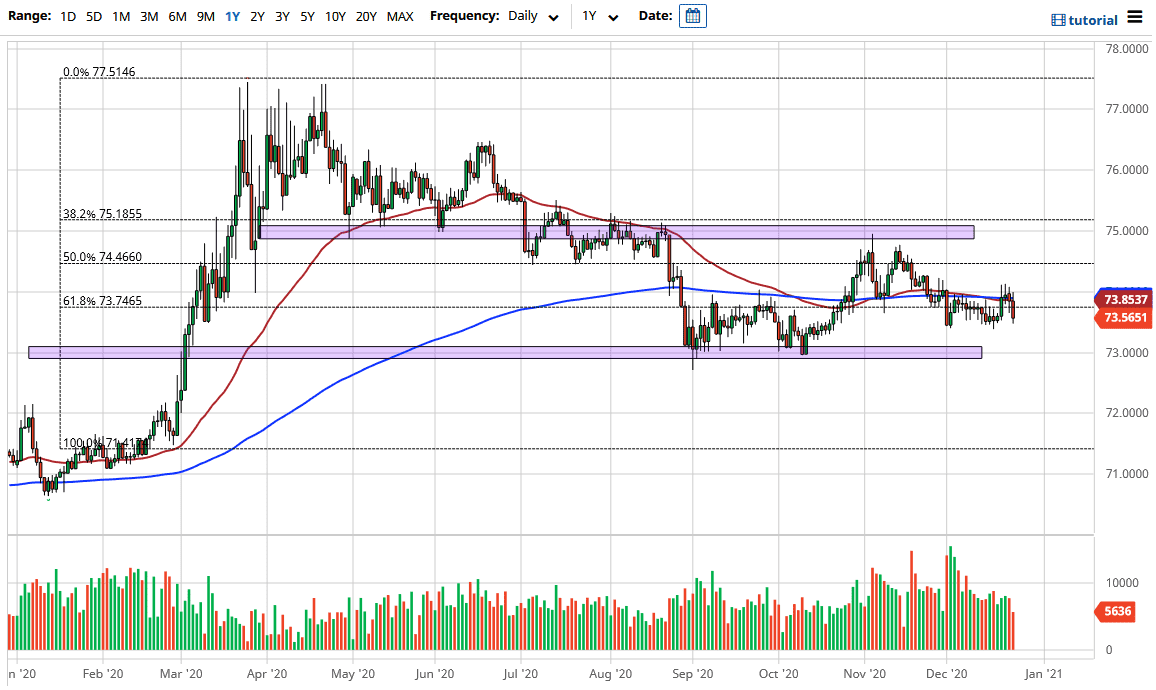
Task: Select the currently active 1Y range
Action: 230,16
